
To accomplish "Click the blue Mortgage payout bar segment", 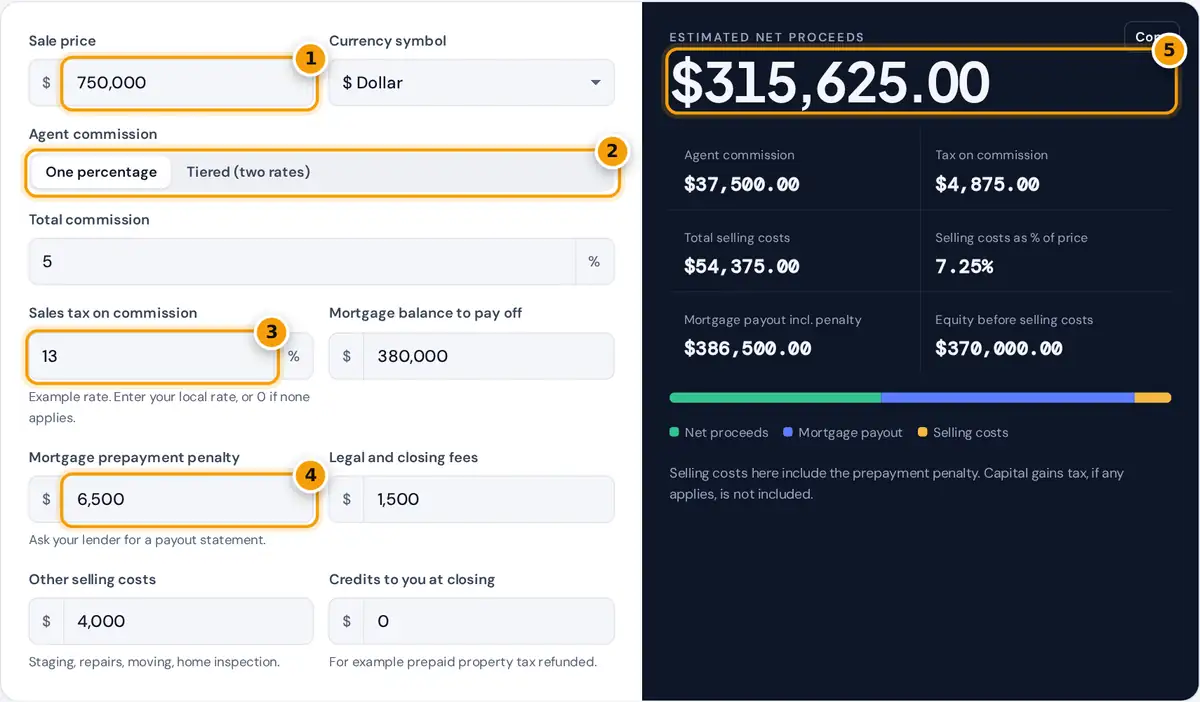I will click(x=1008, y=398).
